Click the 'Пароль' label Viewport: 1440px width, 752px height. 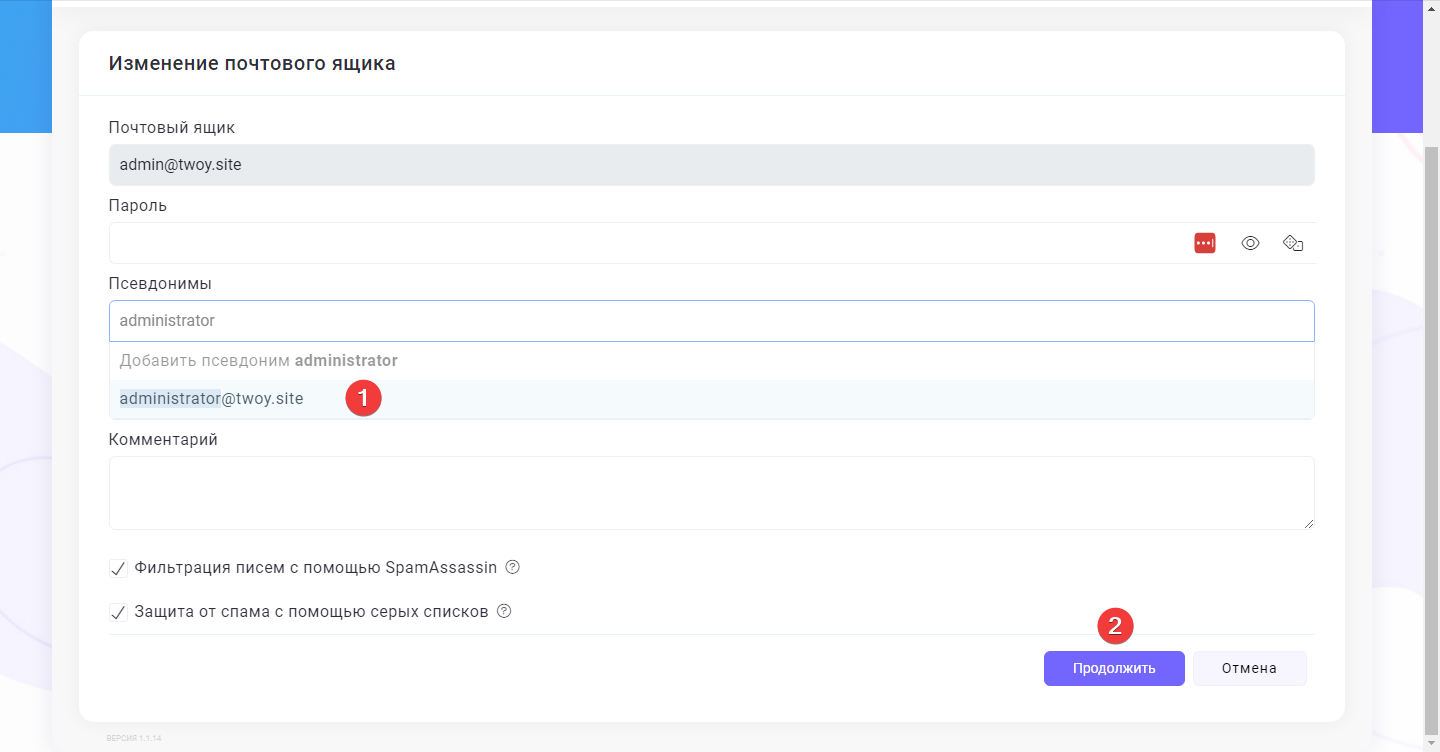pos(138,206)
